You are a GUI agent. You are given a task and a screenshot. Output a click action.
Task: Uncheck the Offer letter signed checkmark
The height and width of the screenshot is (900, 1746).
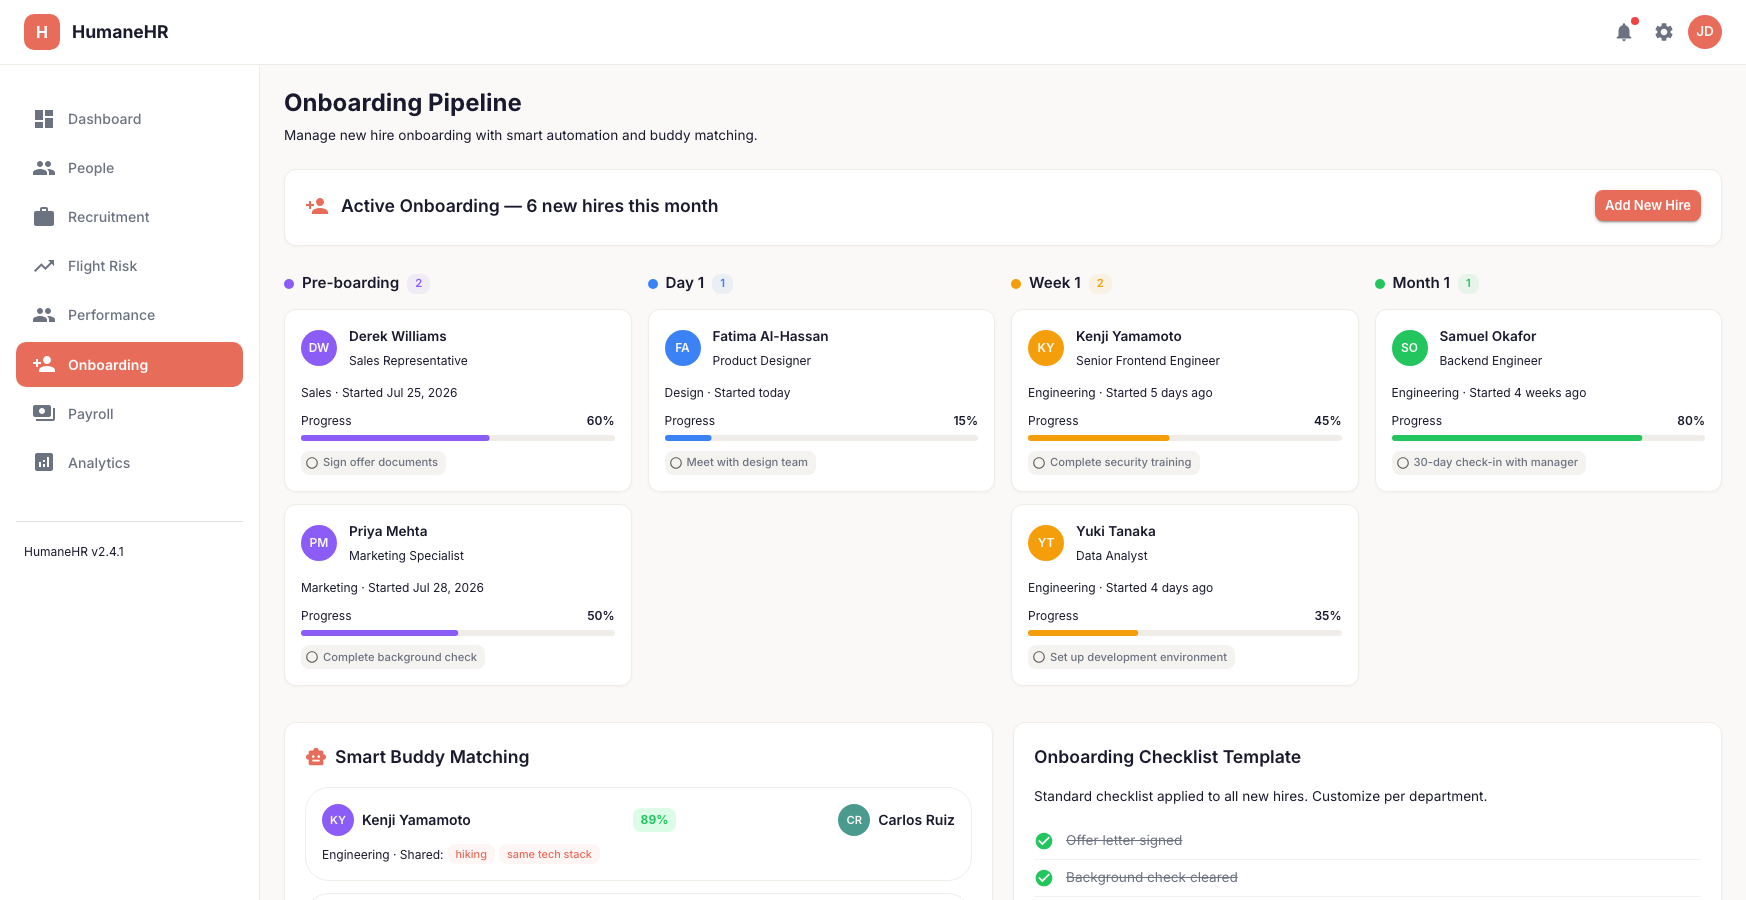coord(1044,841)
